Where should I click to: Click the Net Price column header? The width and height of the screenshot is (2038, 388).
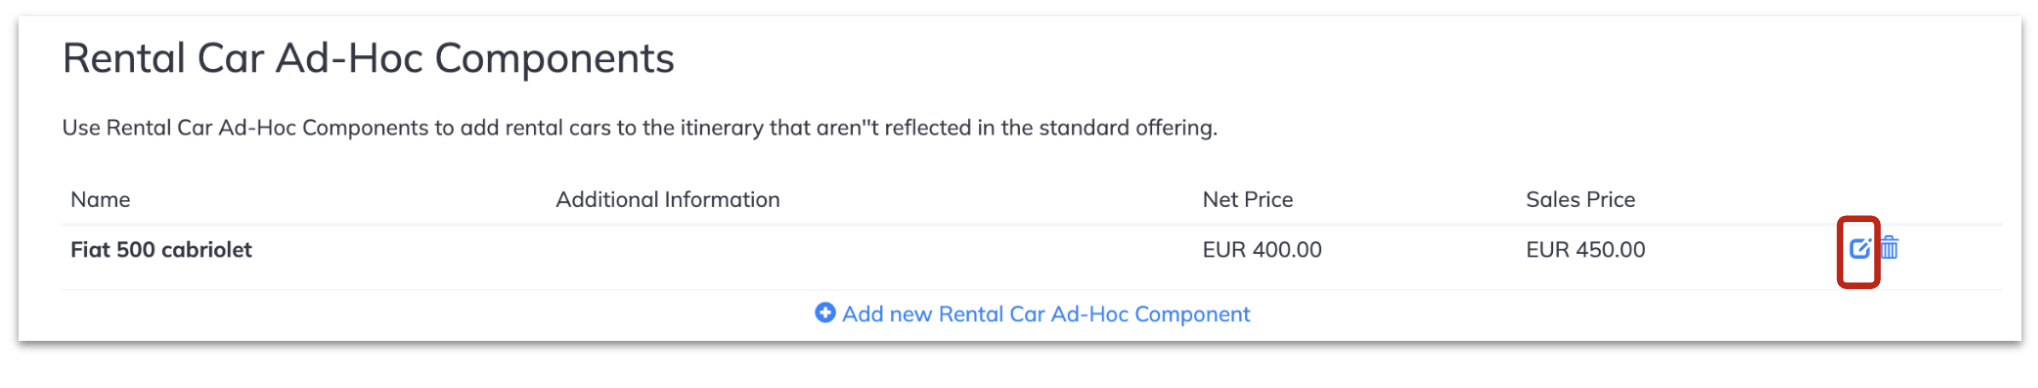tap(1247, 200)
